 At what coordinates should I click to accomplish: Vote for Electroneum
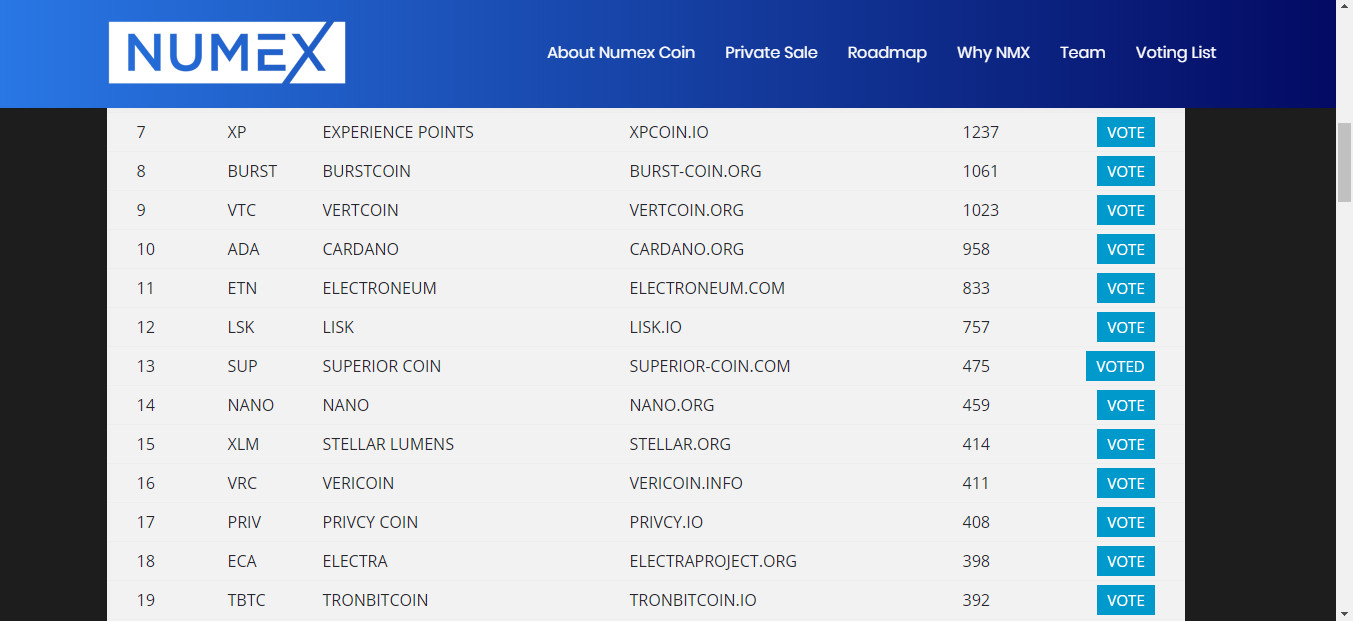(x=1126, y=288)
